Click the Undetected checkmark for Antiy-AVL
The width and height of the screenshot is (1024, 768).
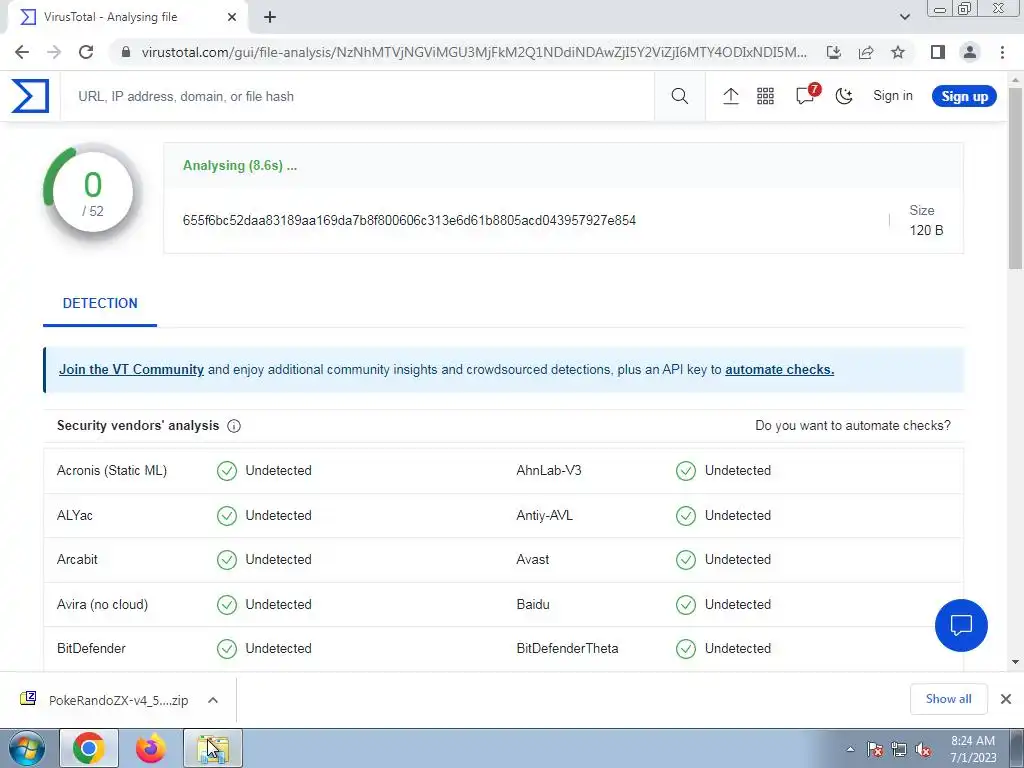pyautogui.click(x=686, y=515)
